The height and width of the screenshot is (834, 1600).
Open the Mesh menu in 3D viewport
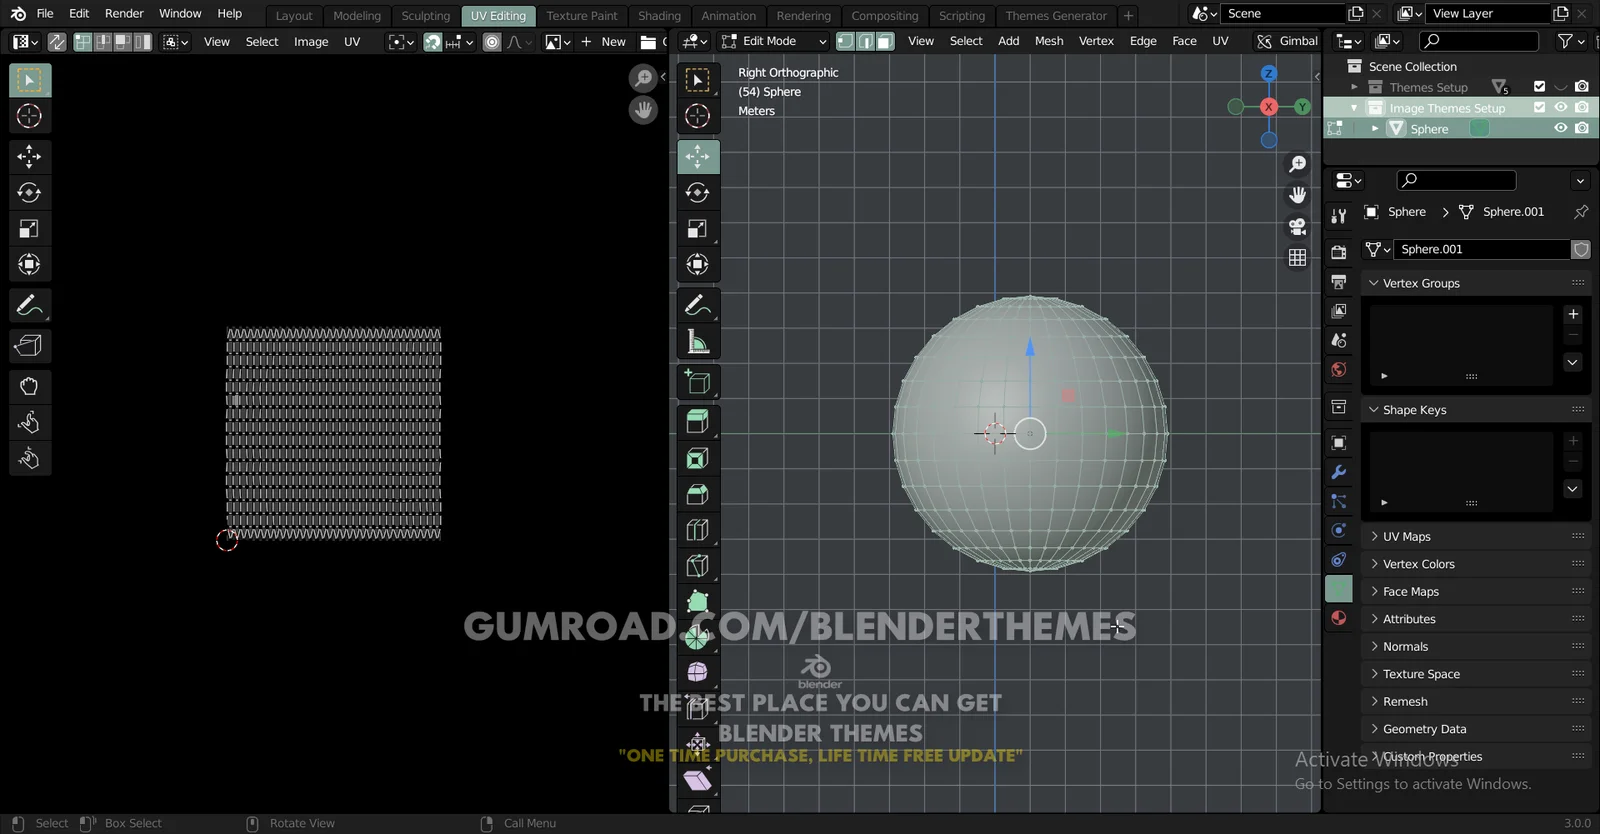point(1049,41)
